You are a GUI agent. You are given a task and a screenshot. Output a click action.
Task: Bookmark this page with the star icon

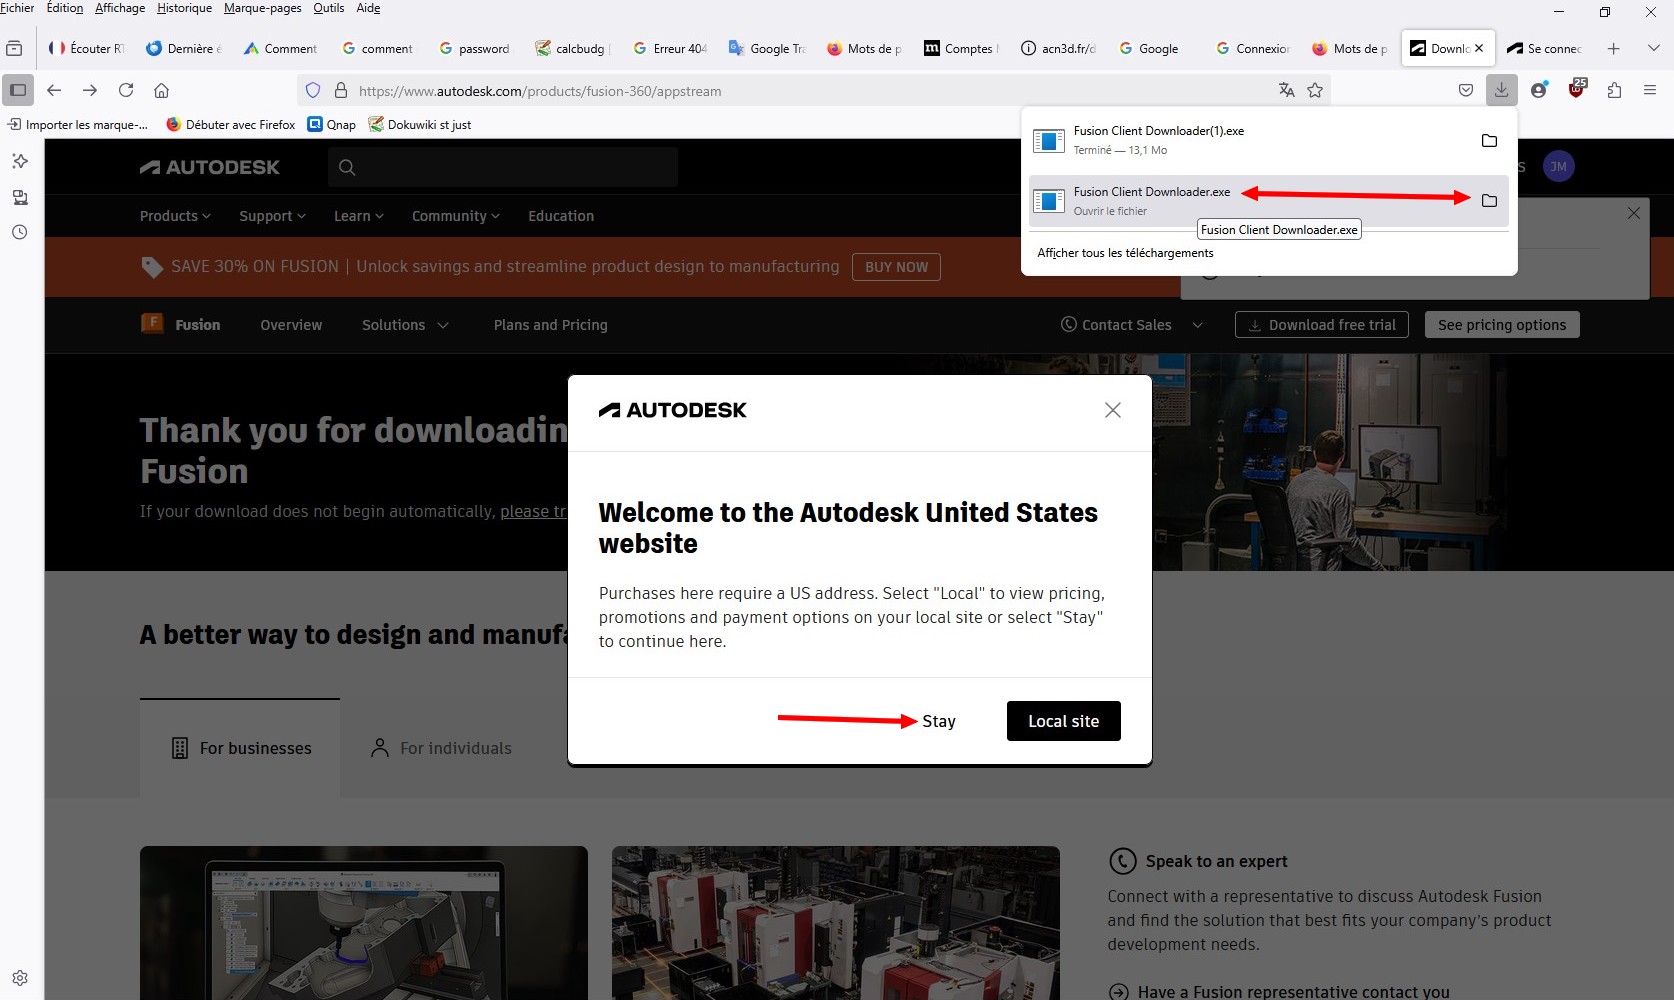pos(1315,90)
